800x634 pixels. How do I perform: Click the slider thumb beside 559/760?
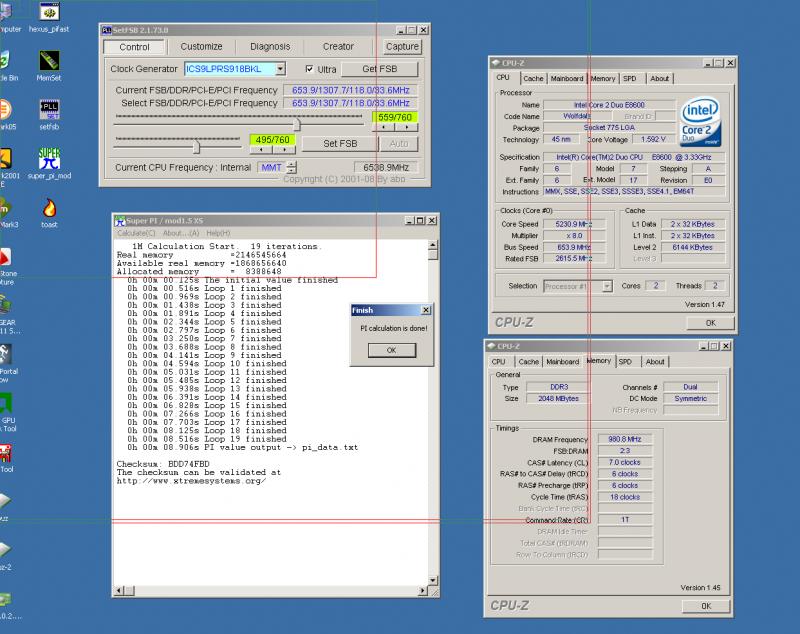296,124
